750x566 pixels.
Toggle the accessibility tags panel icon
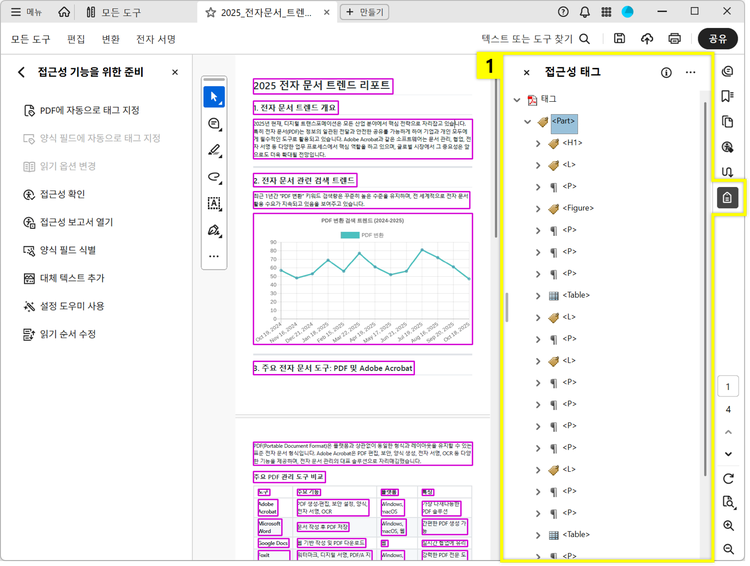[727, 198]
